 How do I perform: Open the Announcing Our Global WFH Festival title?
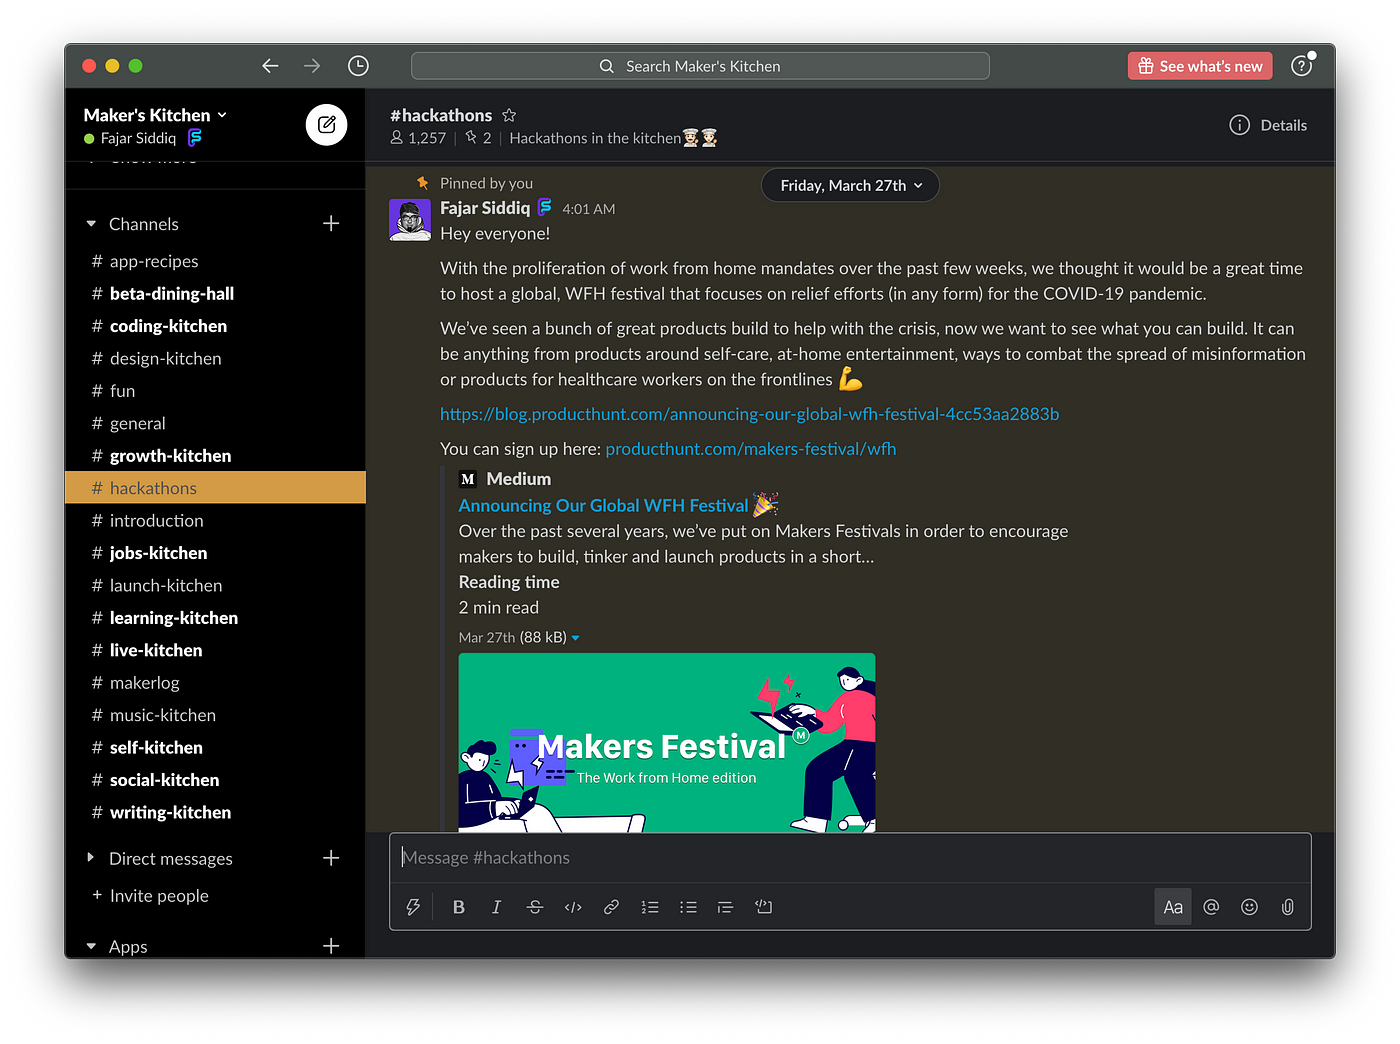point(603,506)
